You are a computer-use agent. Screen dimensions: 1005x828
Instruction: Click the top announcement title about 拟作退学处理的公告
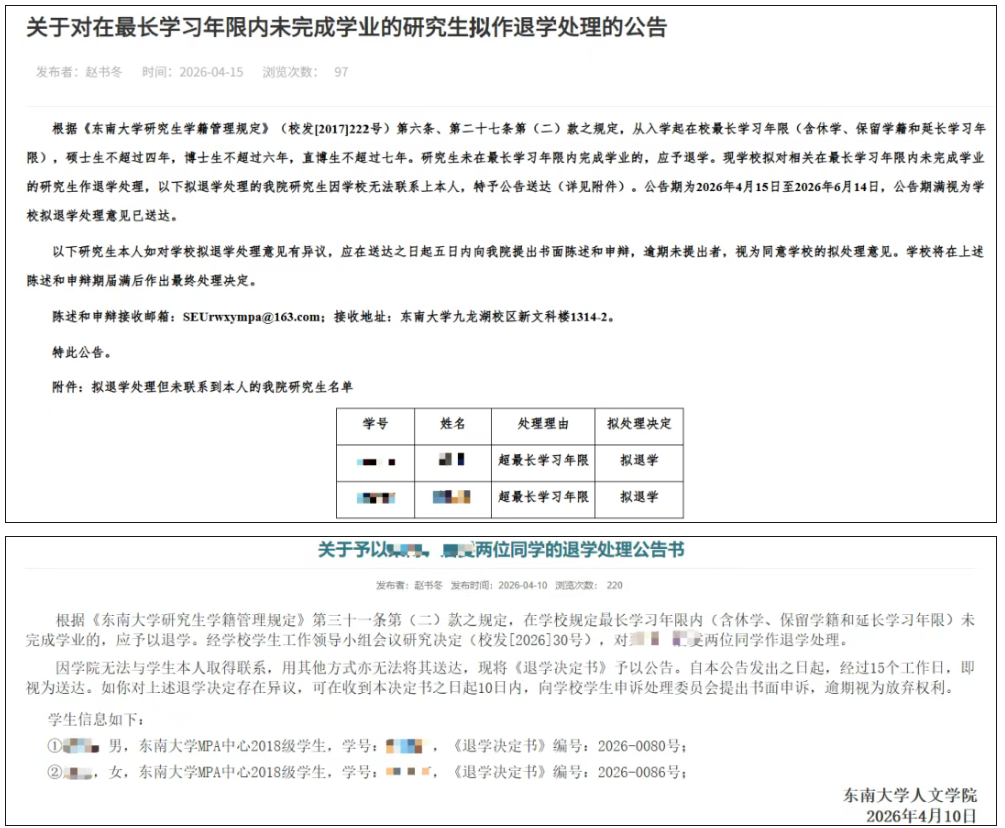point(346,28)
